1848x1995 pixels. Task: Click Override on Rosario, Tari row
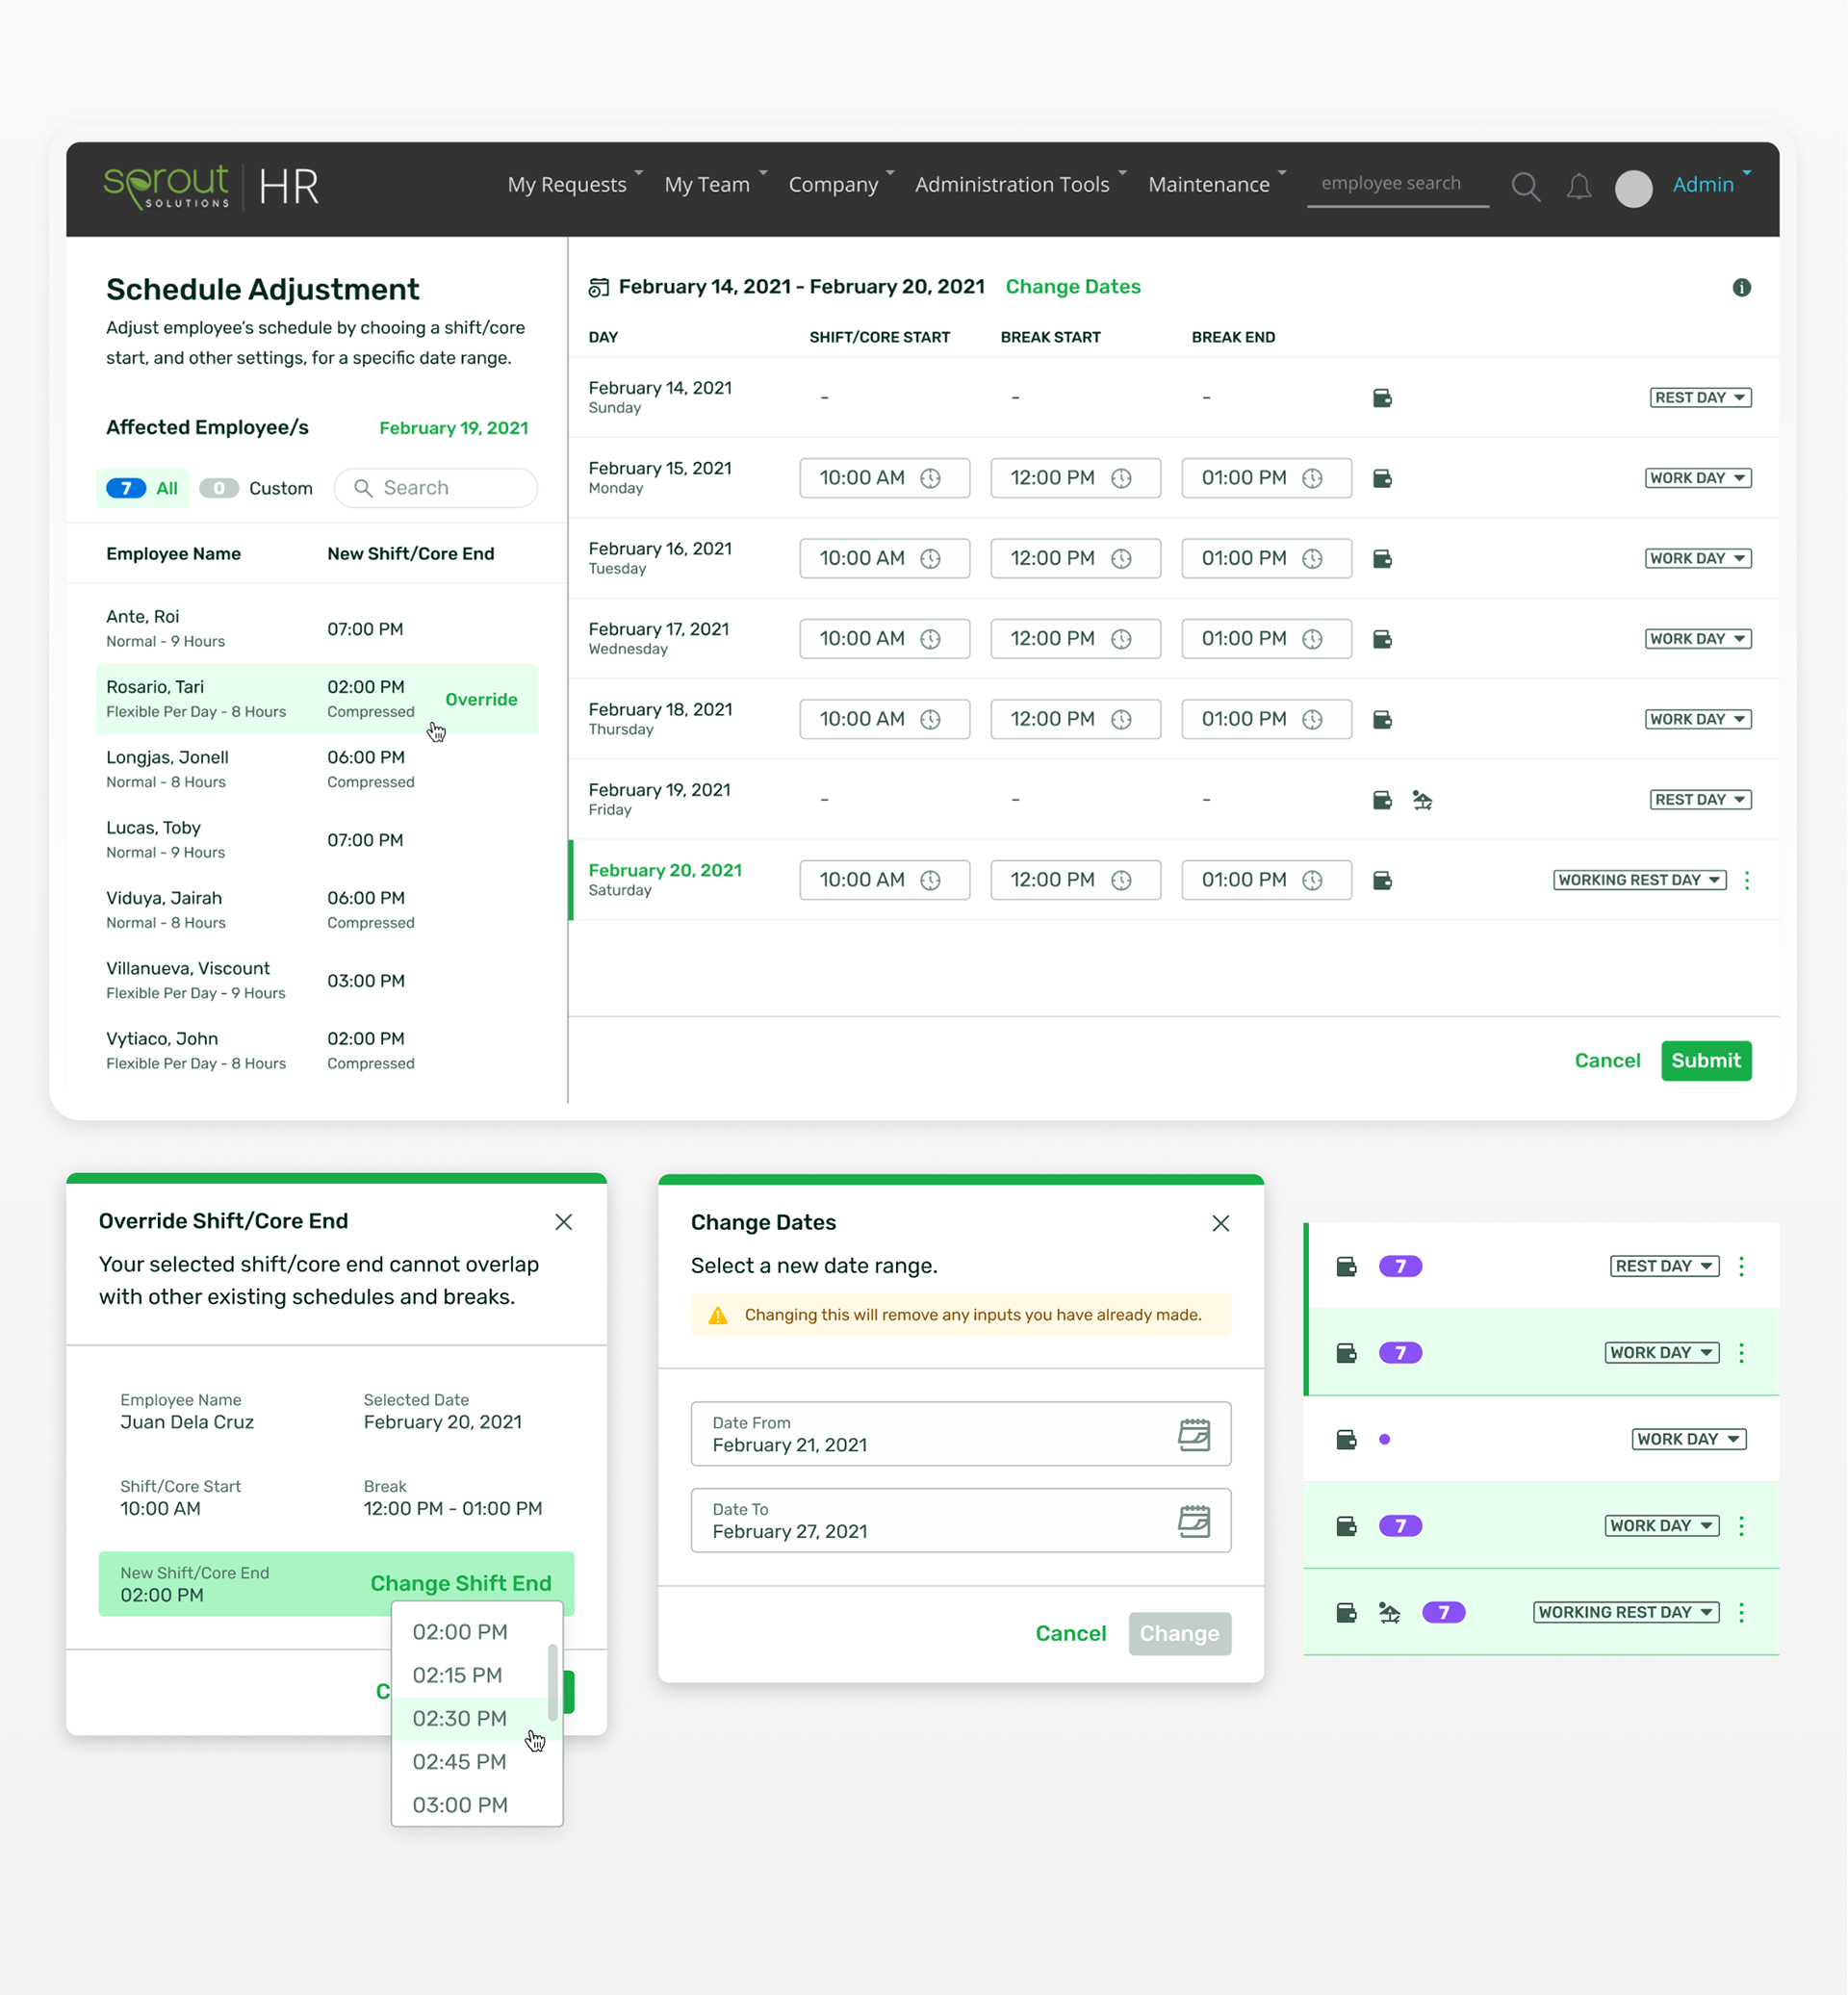(481, 699)
